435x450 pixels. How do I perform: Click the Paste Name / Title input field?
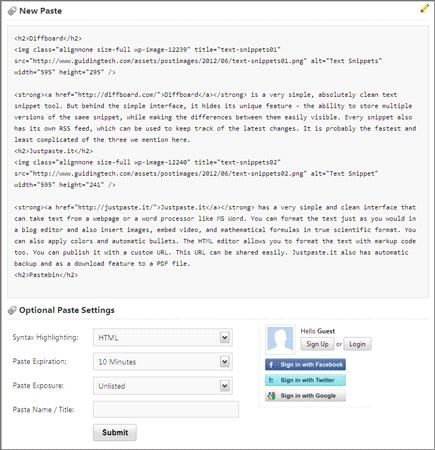[x=166, y=409]
